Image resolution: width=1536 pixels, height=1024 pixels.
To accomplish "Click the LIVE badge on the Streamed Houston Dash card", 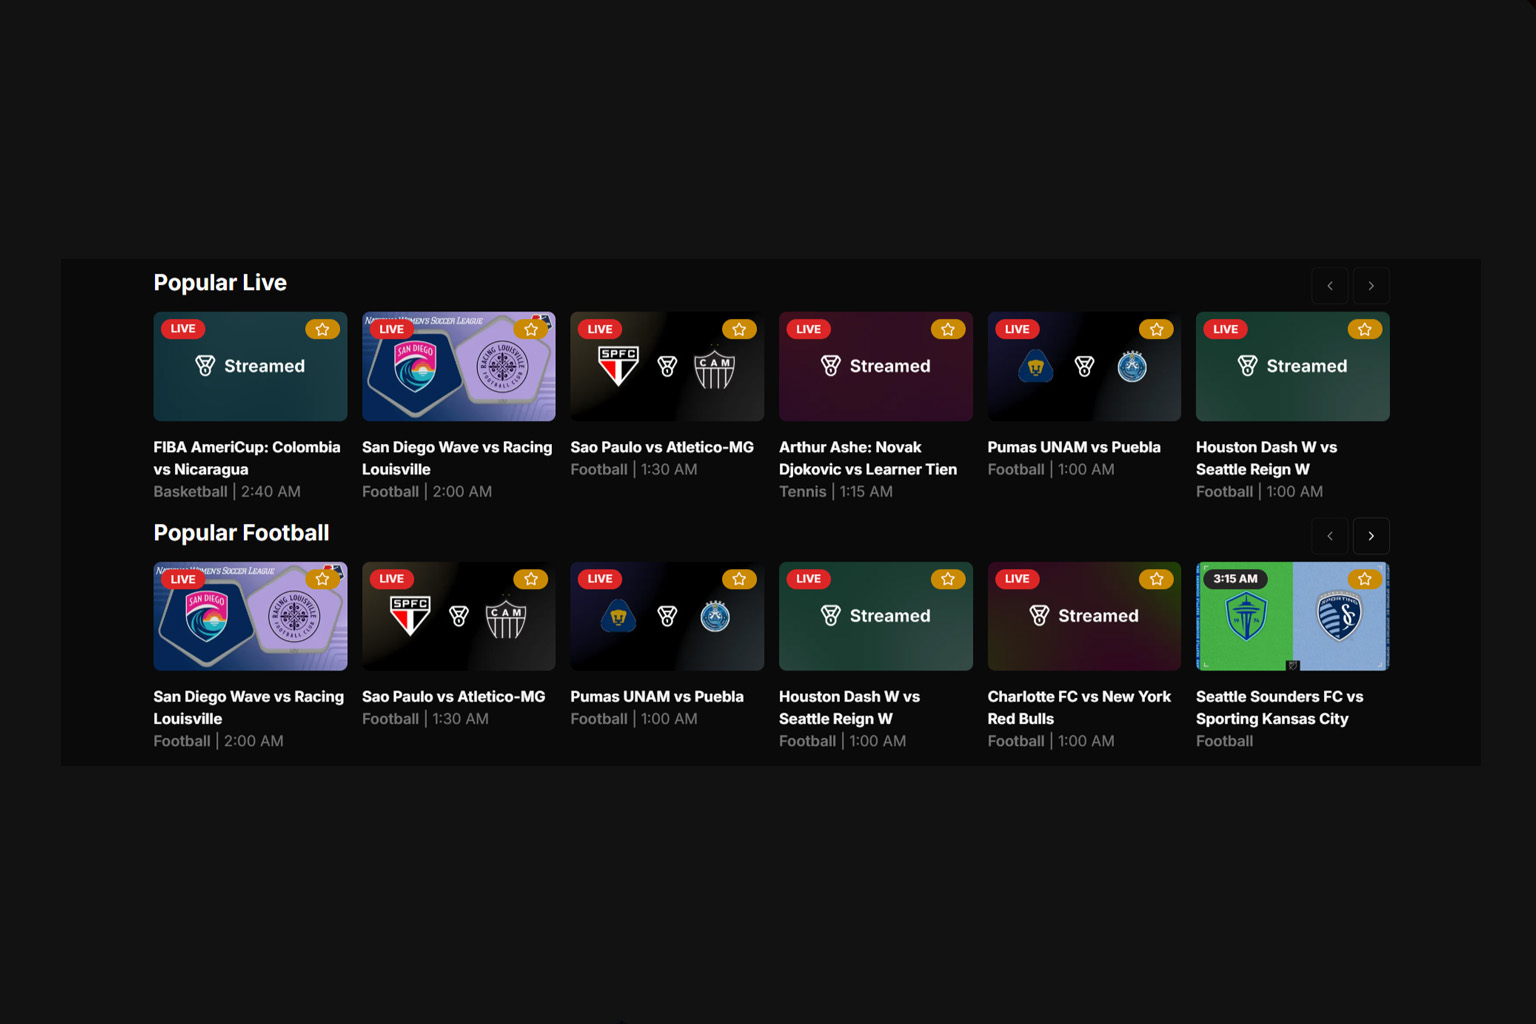I will [807, 578].
